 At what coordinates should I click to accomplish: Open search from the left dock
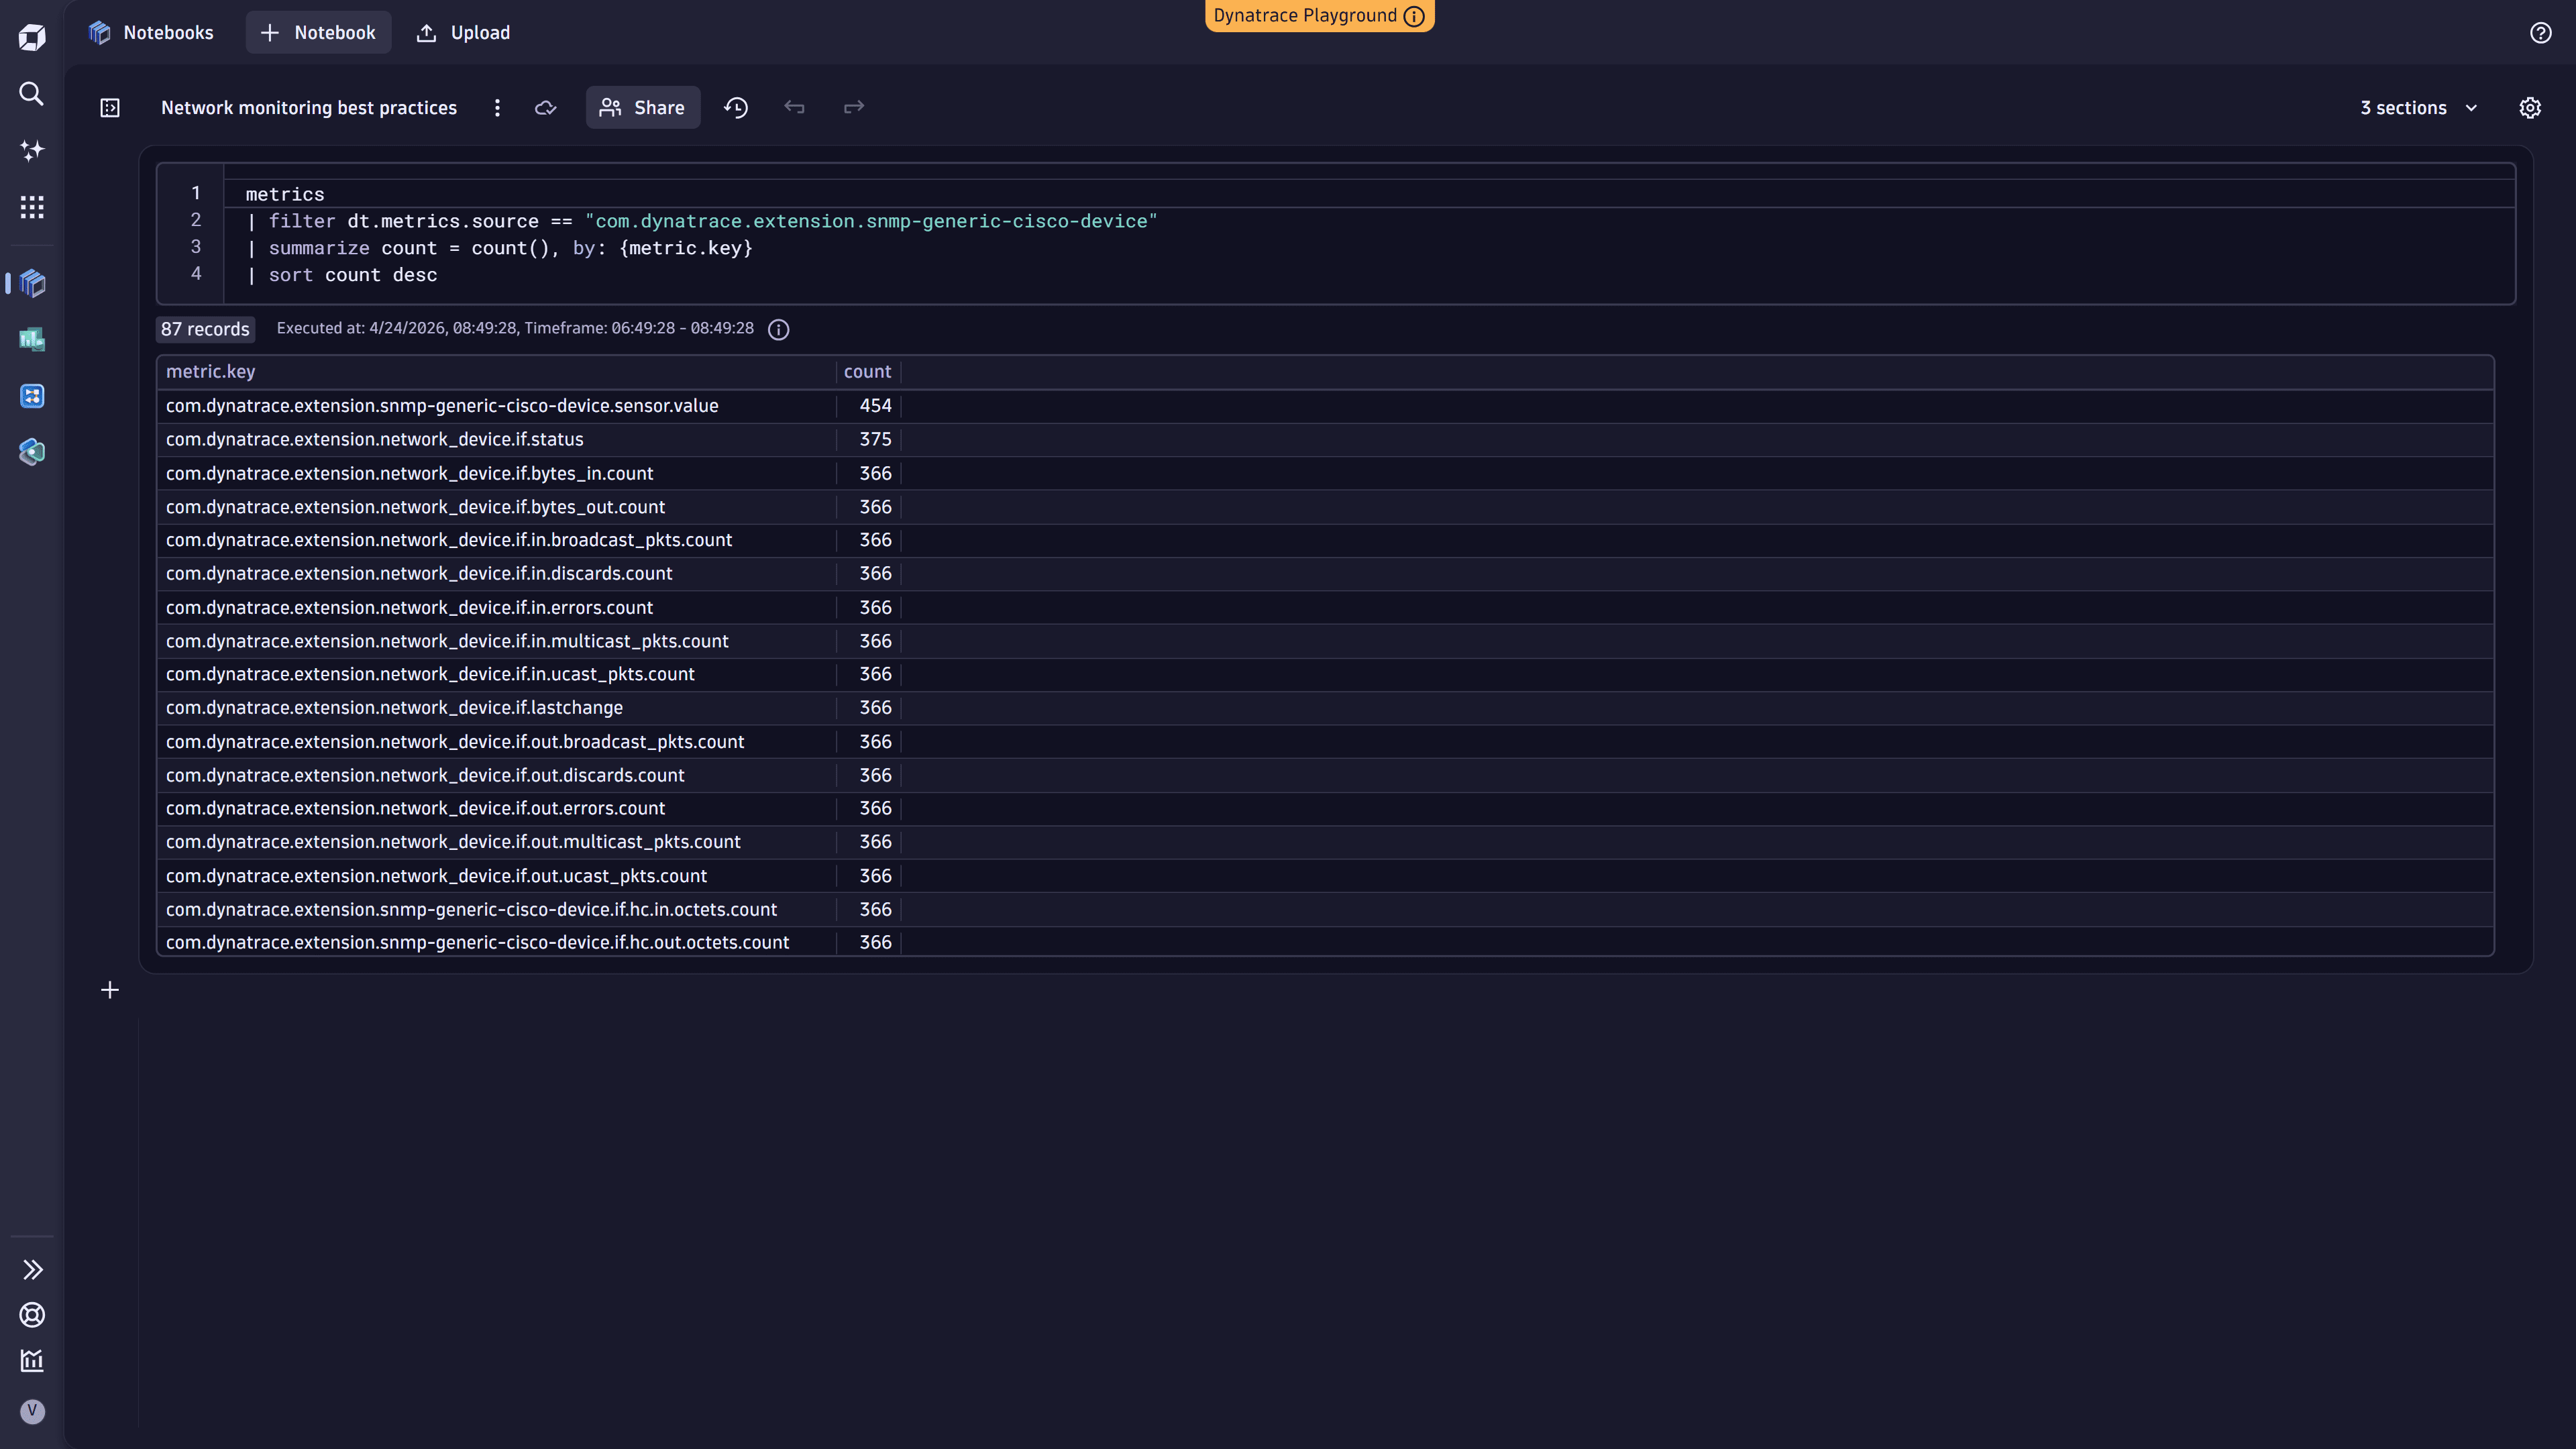(32, 94)
